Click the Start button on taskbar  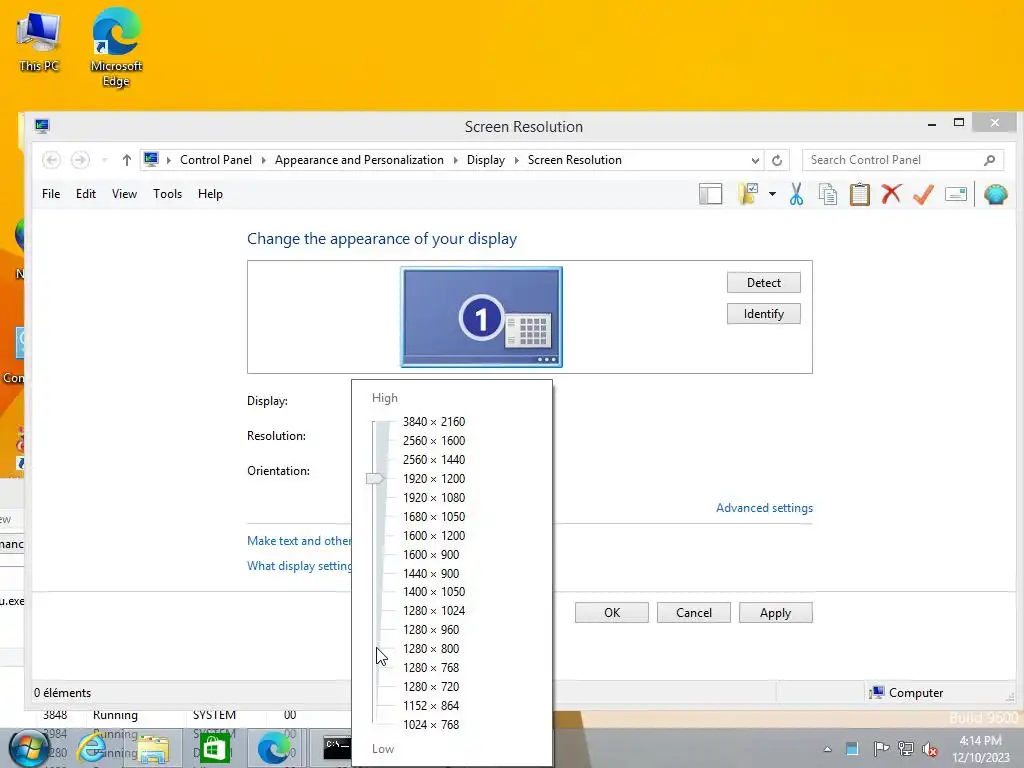click(29, 748)
